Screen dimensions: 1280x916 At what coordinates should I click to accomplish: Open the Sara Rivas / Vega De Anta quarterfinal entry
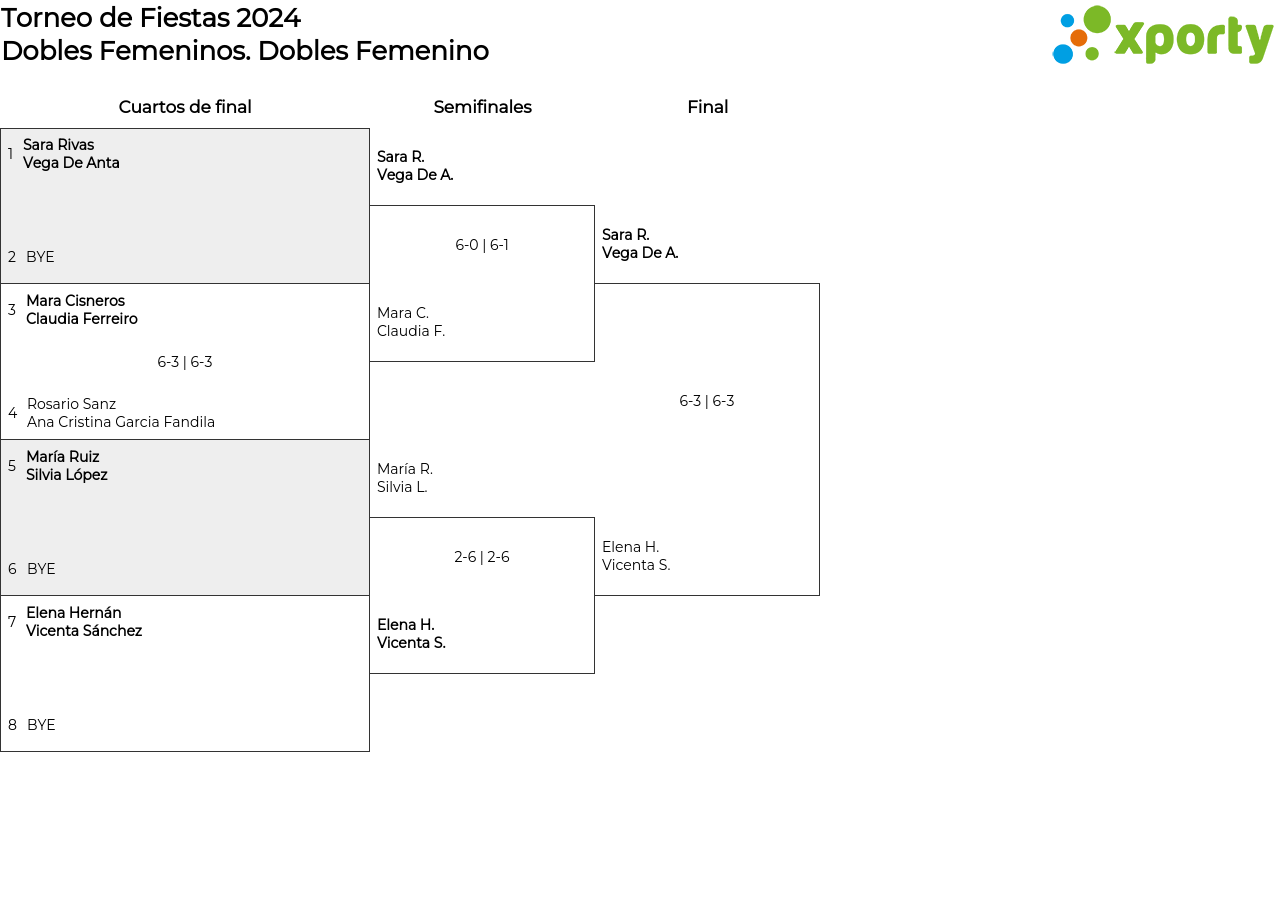click(71, 154)
